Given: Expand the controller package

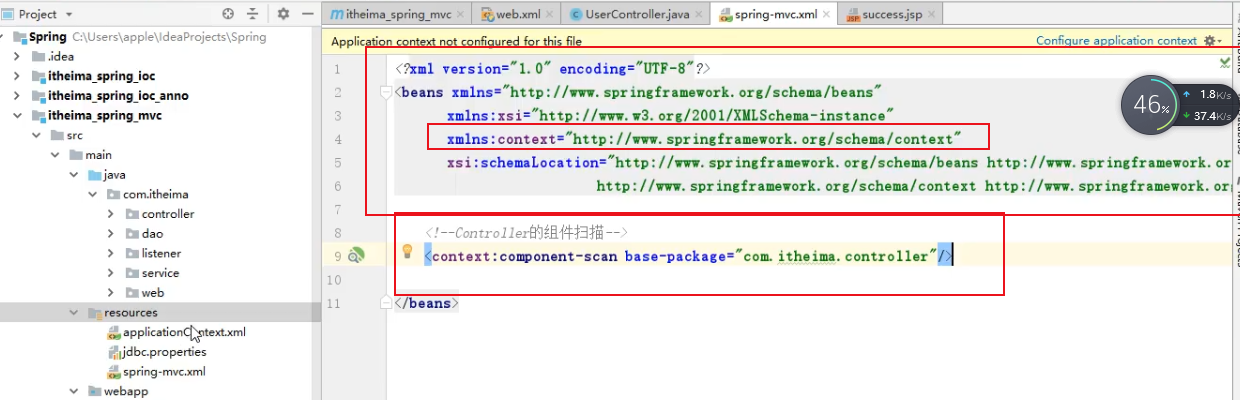Looking at the screenshot, I should pyautogui.click(x=111, y=214).
